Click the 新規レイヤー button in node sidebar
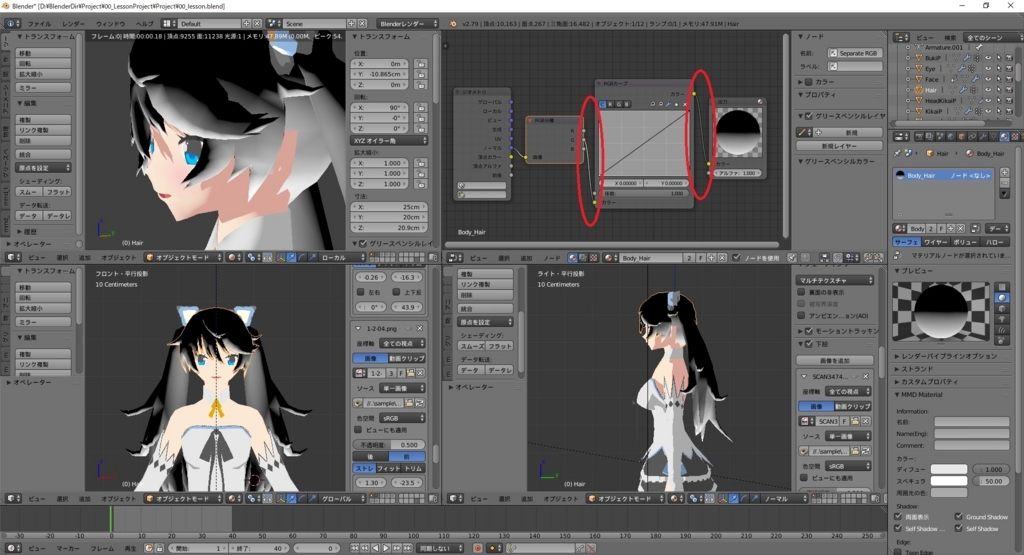The width and height of the screenshot is (1024, 555). pyautogui.click(x=839, y=146)
